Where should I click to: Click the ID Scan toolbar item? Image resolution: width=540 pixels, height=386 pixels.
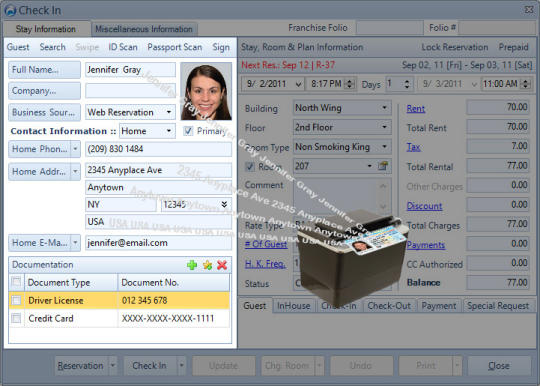pyautogui.click(x=123, y=47)
